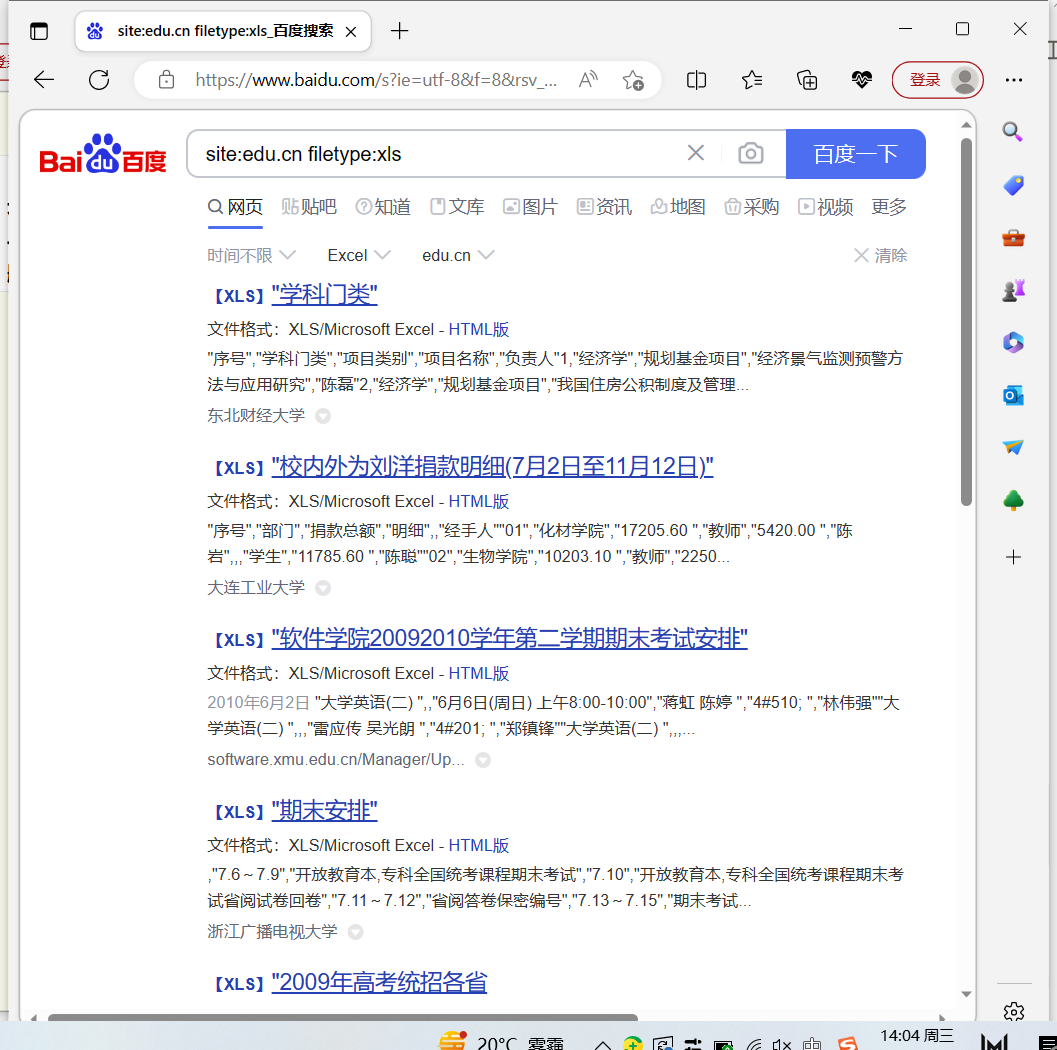This screenshot has width=1057, height=1050.
Task: Click 百度一下 search button
Action: point(855,154)
